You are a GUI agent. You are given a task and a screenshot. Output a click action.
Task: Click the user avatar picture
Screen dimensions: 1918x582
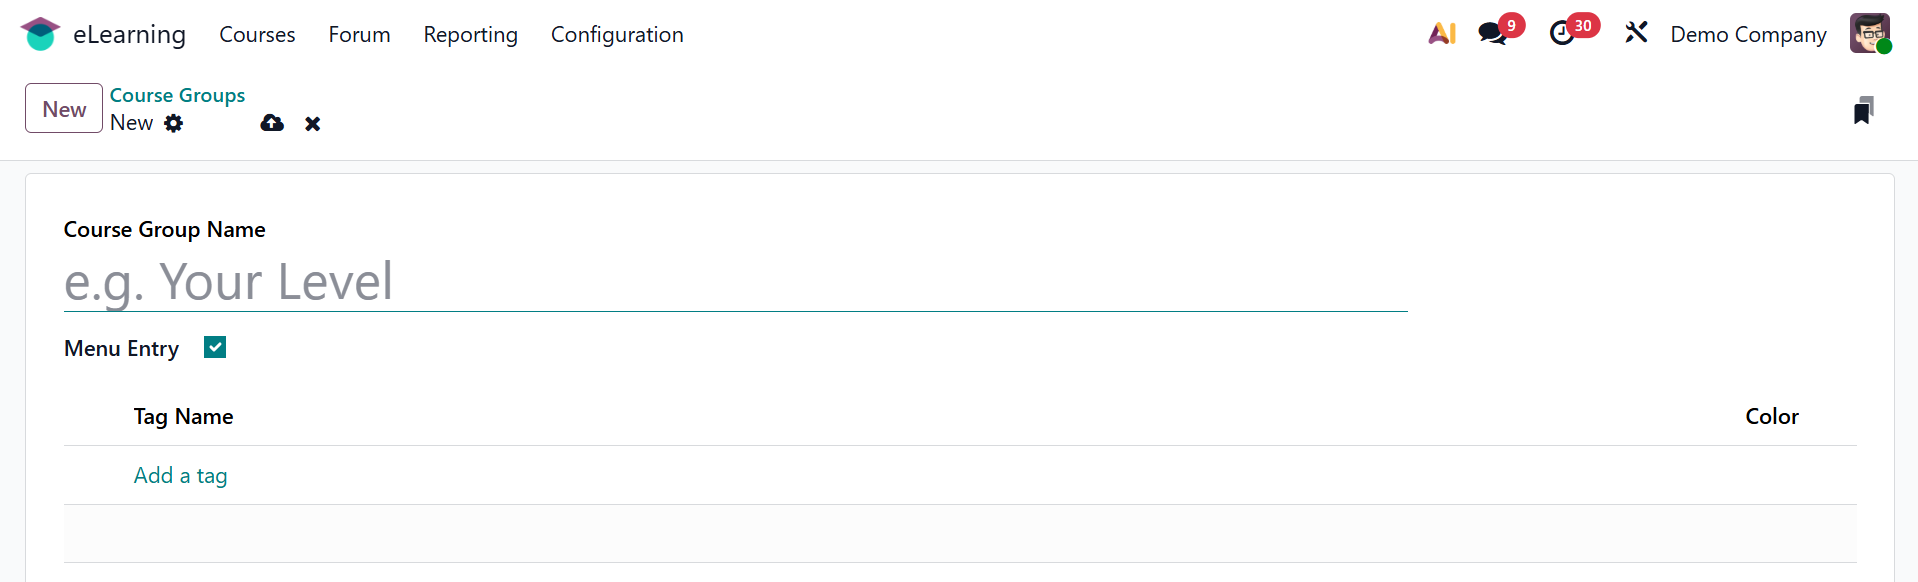[1869, 34]
